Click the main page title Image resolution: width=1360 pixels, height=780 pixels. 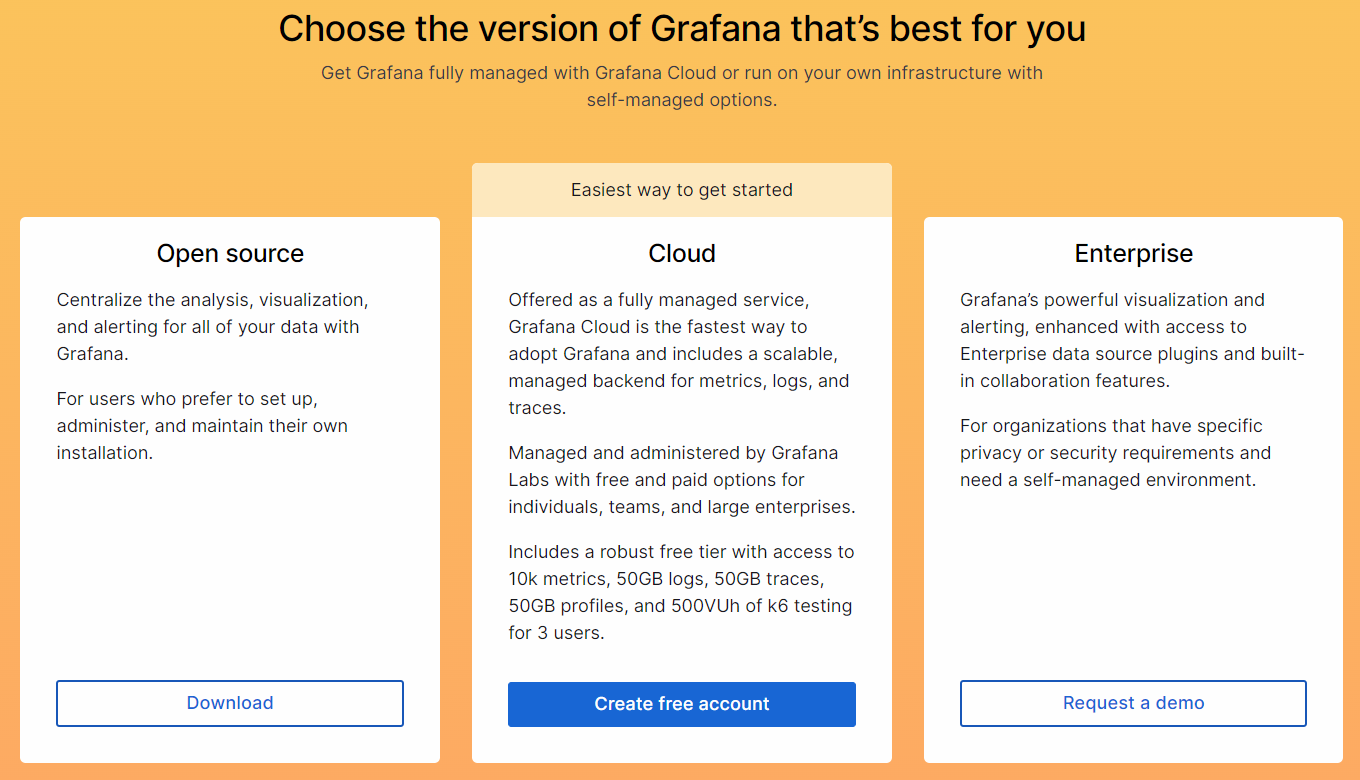point(681,28)
